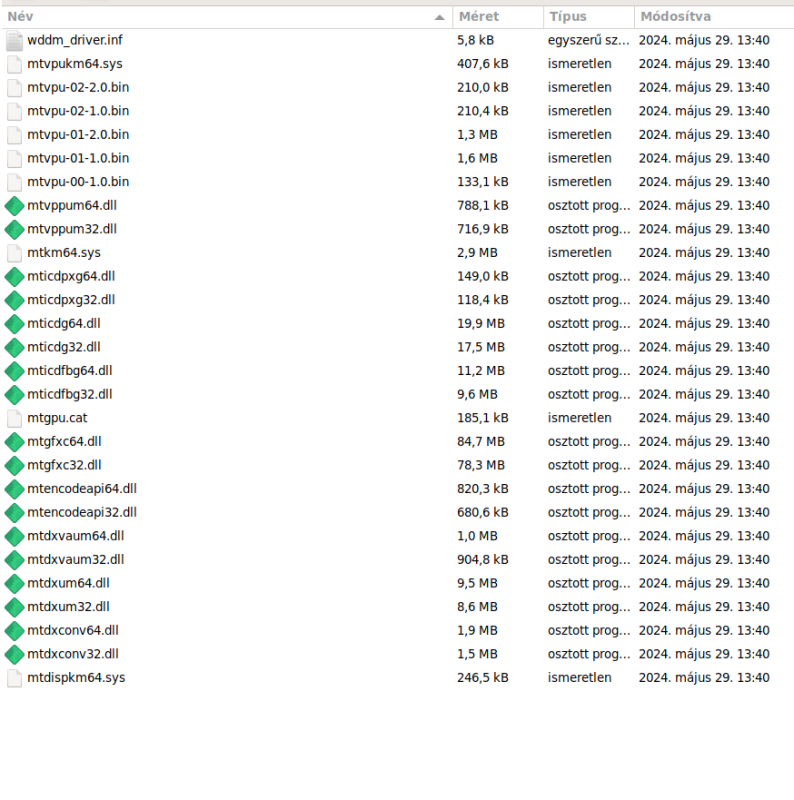The height and width of the screenshot is (800, 794).
Task: Click the green icon of mtvppum32.dll
Action: click(14, 229)
